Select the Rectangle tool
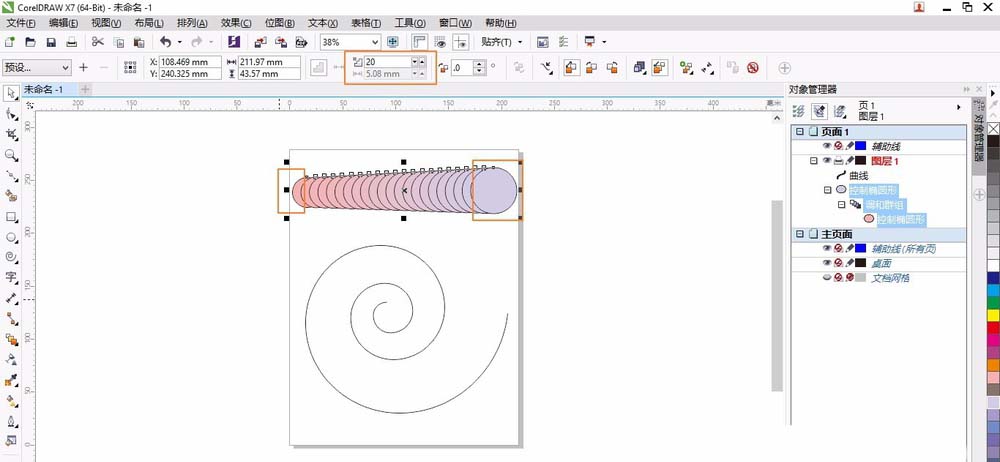Image resolution: width=1000 pixels, height=462 pixels. coord(11,217)
